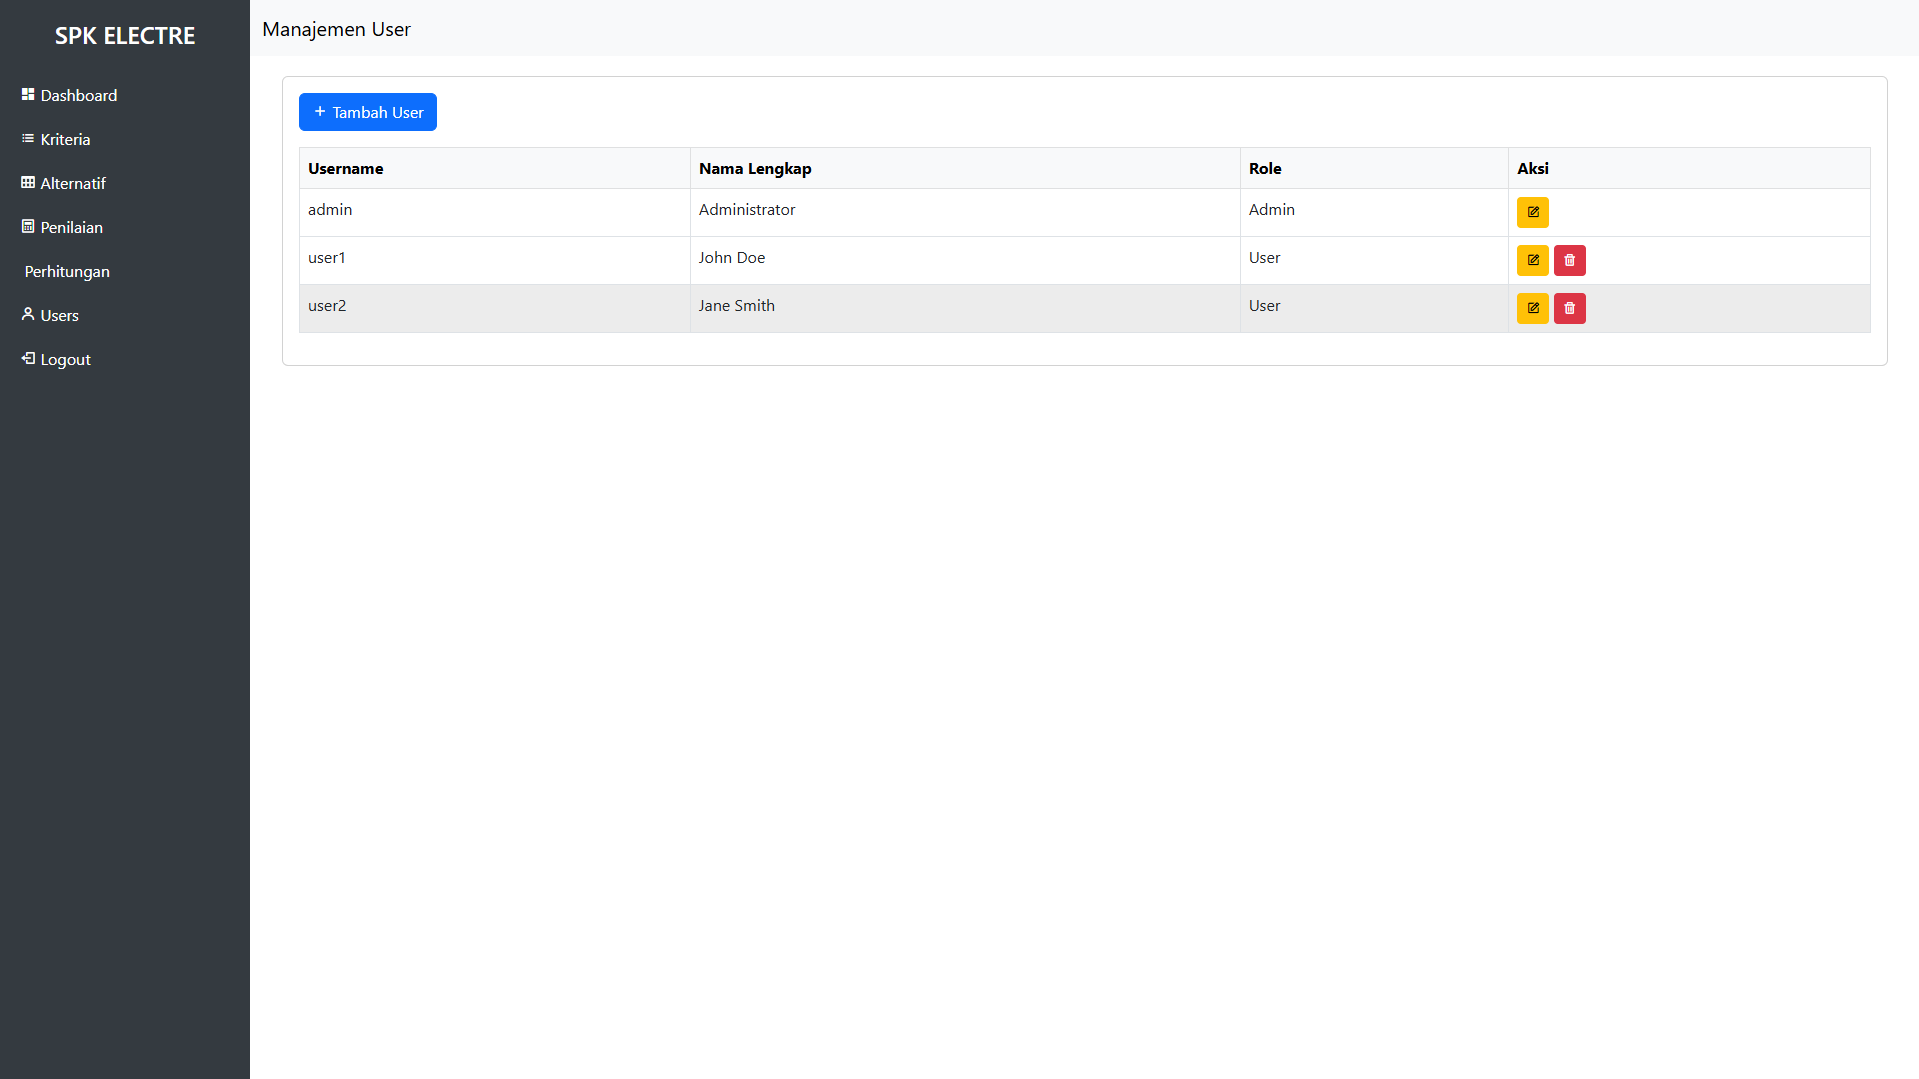Click the Admin role cell
Screen dimensions: 1919x1079
1374,212
